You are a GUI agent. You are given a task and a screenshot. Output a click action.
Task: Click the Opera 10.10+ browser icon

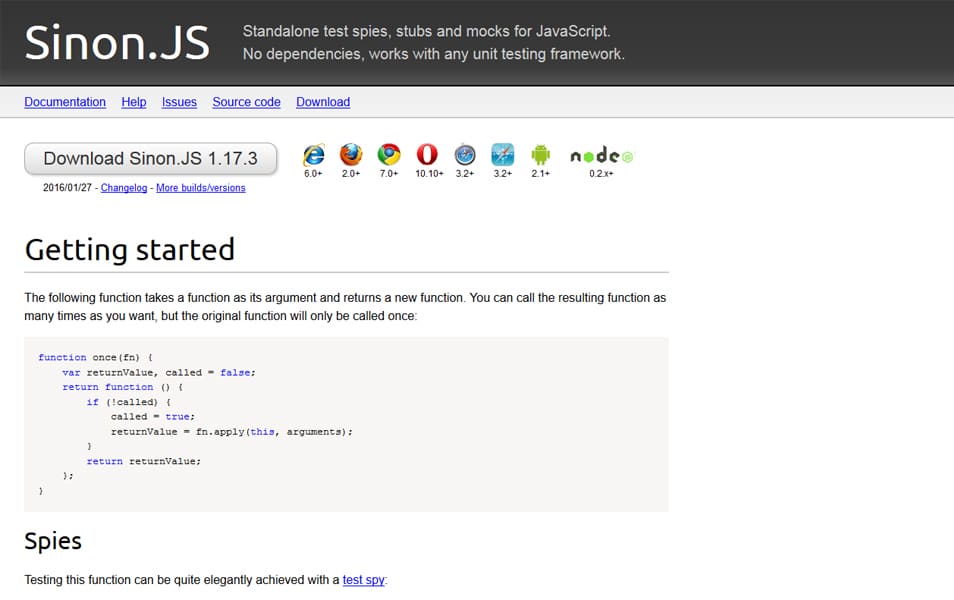[427, 155]
